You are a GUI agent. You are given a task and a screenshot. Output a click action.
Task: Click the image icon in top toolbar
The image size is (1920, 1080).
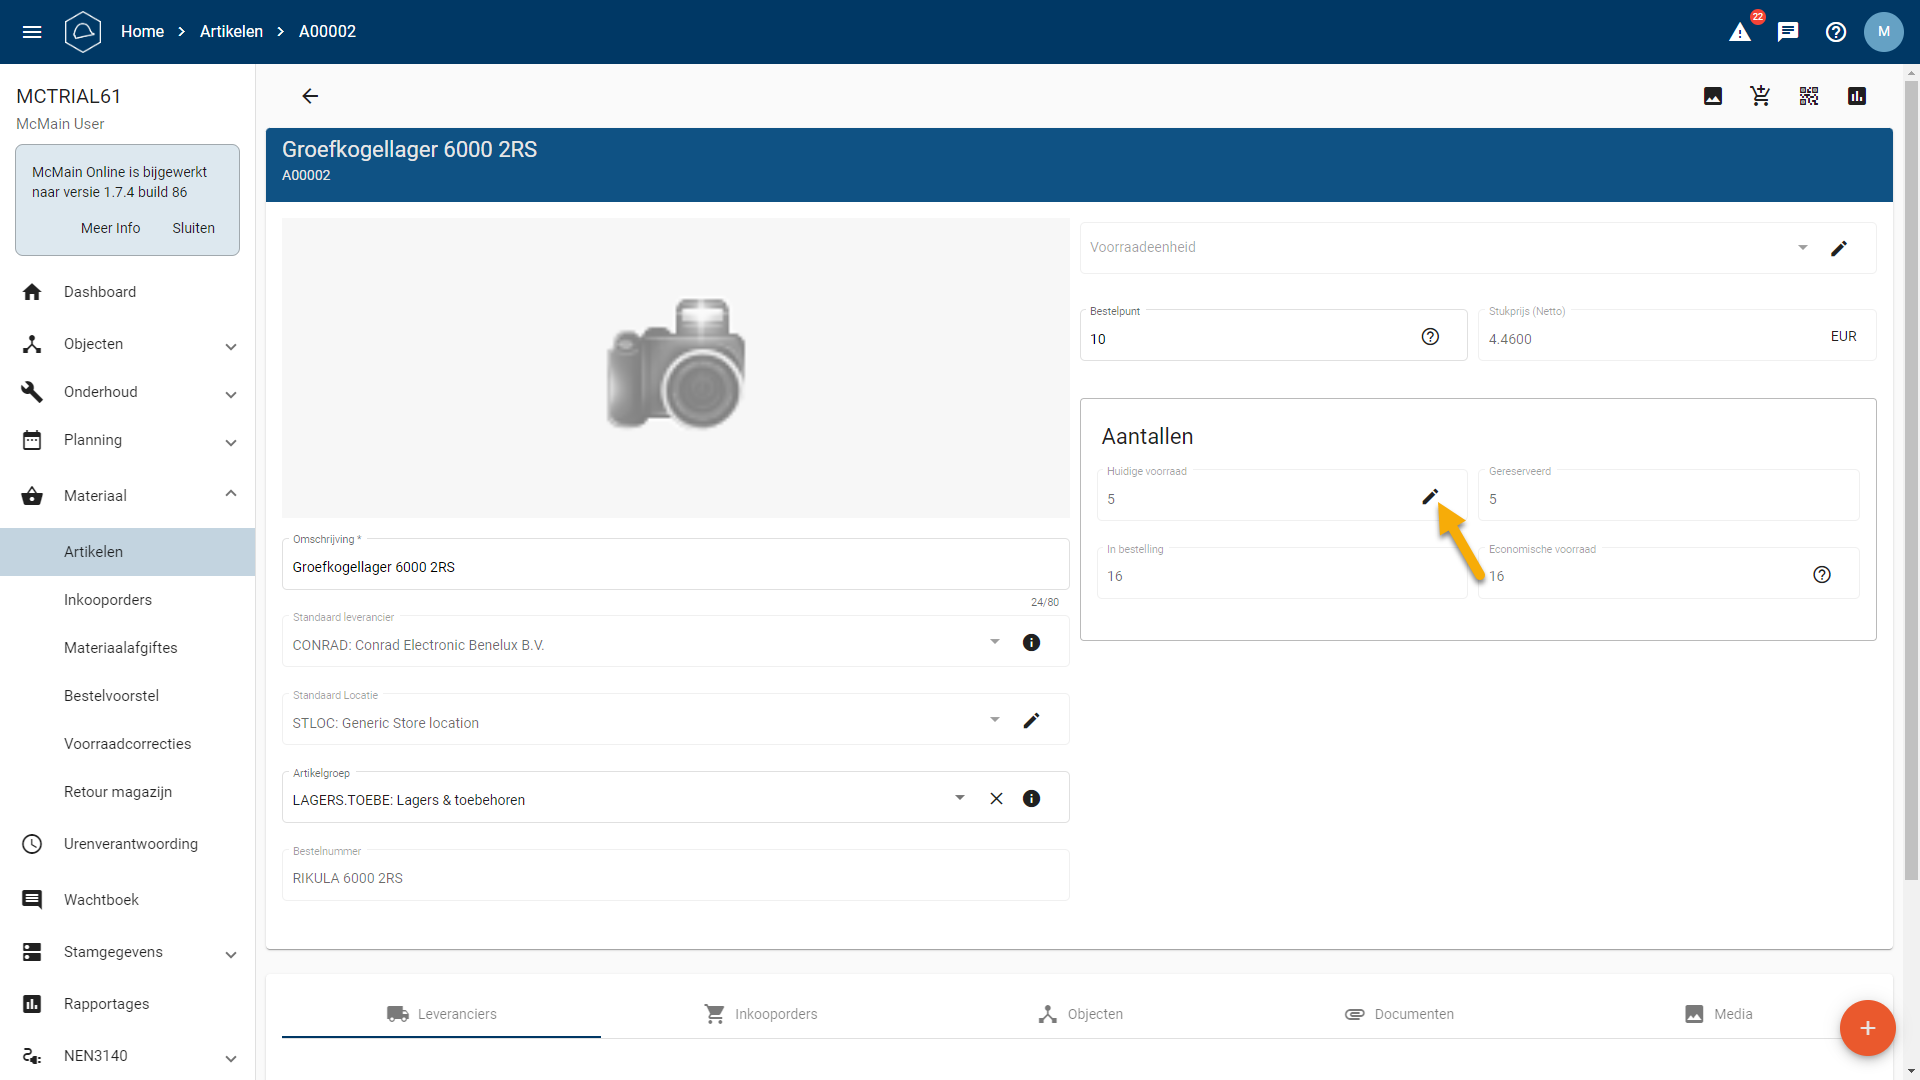click(x=1712, y=96)
